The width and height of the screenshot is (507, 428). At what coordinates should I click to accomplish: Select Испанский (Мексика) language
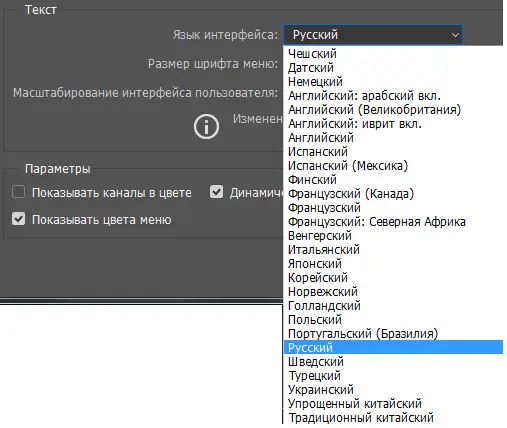pos(393,166)
